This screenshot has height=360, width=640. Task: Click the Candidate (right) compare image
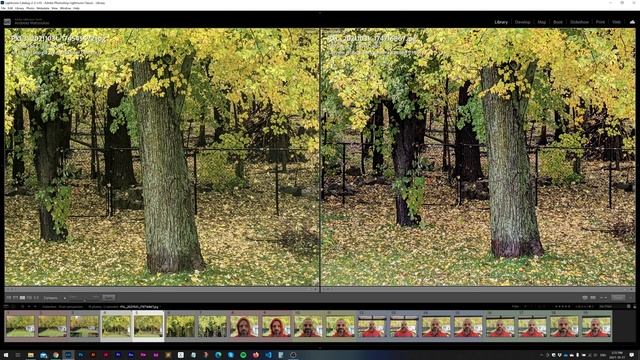[478, 157]
